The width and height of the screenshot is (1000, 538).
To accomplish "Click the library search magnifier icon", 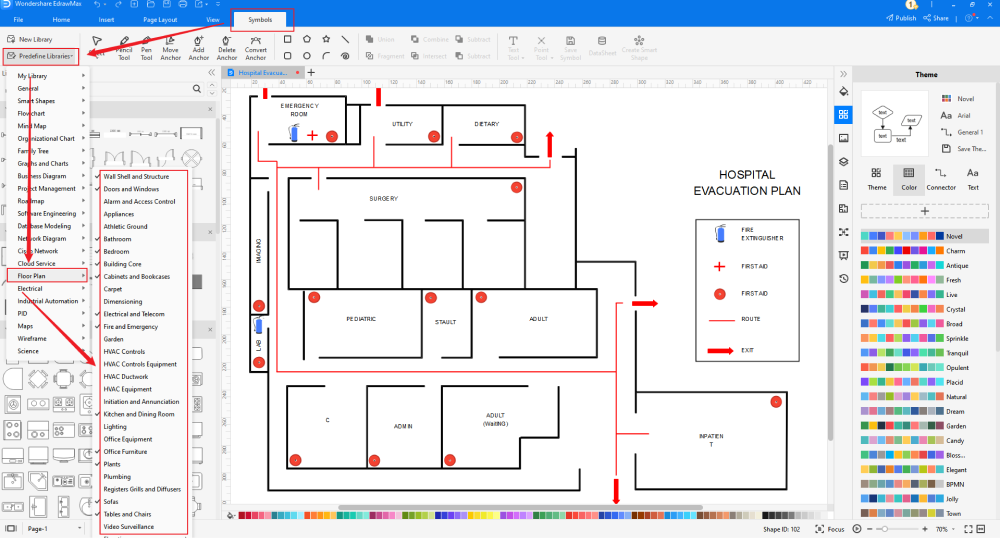I will 197,89.
